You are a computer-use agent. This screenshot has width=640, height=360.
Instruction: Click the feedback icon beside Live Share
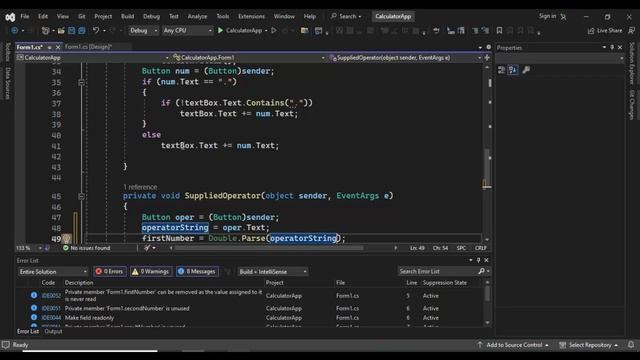[631, 31]
